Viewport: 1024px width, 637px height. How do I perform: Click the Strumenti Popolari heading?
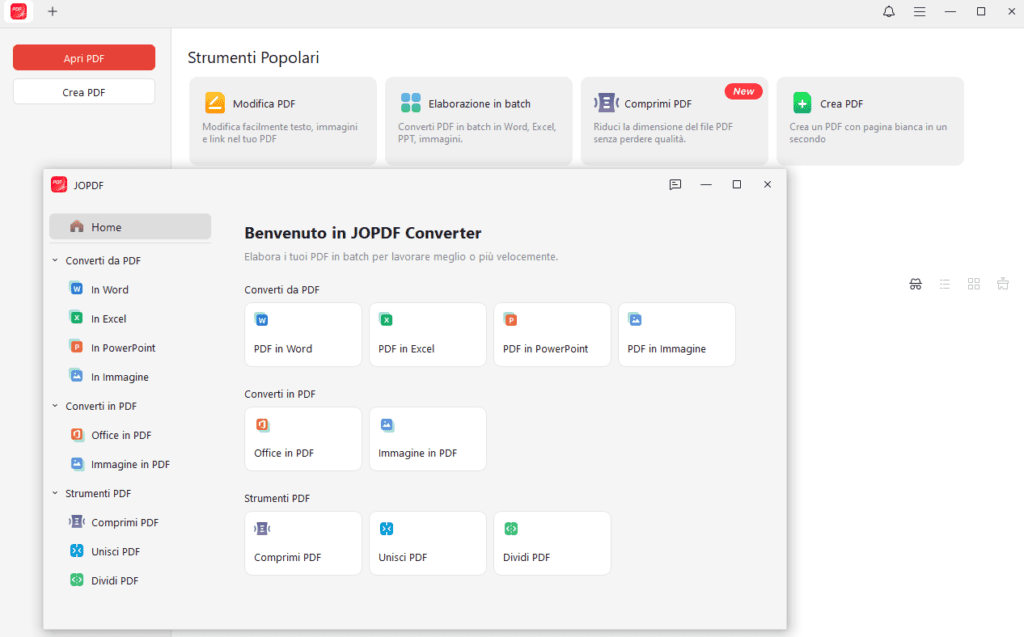(253, 57)
